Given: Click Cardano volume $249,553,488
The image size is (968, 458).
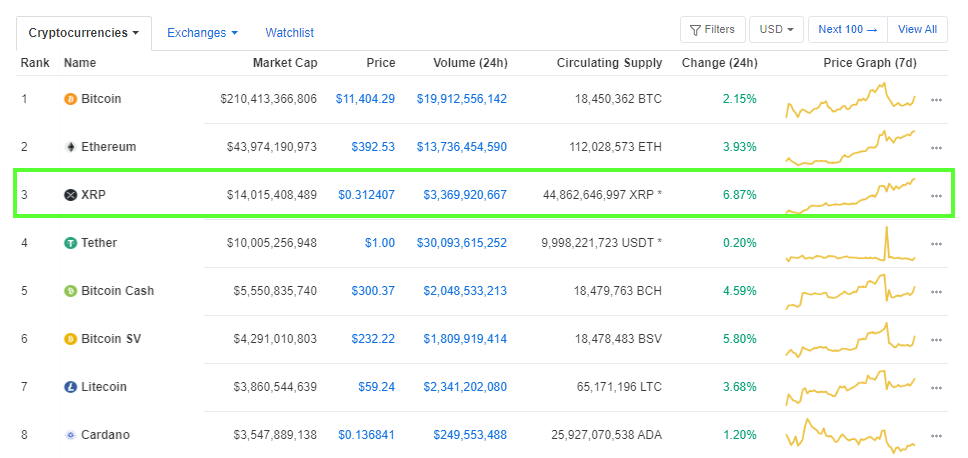Looking at the screenshot, I should (470, 435).
